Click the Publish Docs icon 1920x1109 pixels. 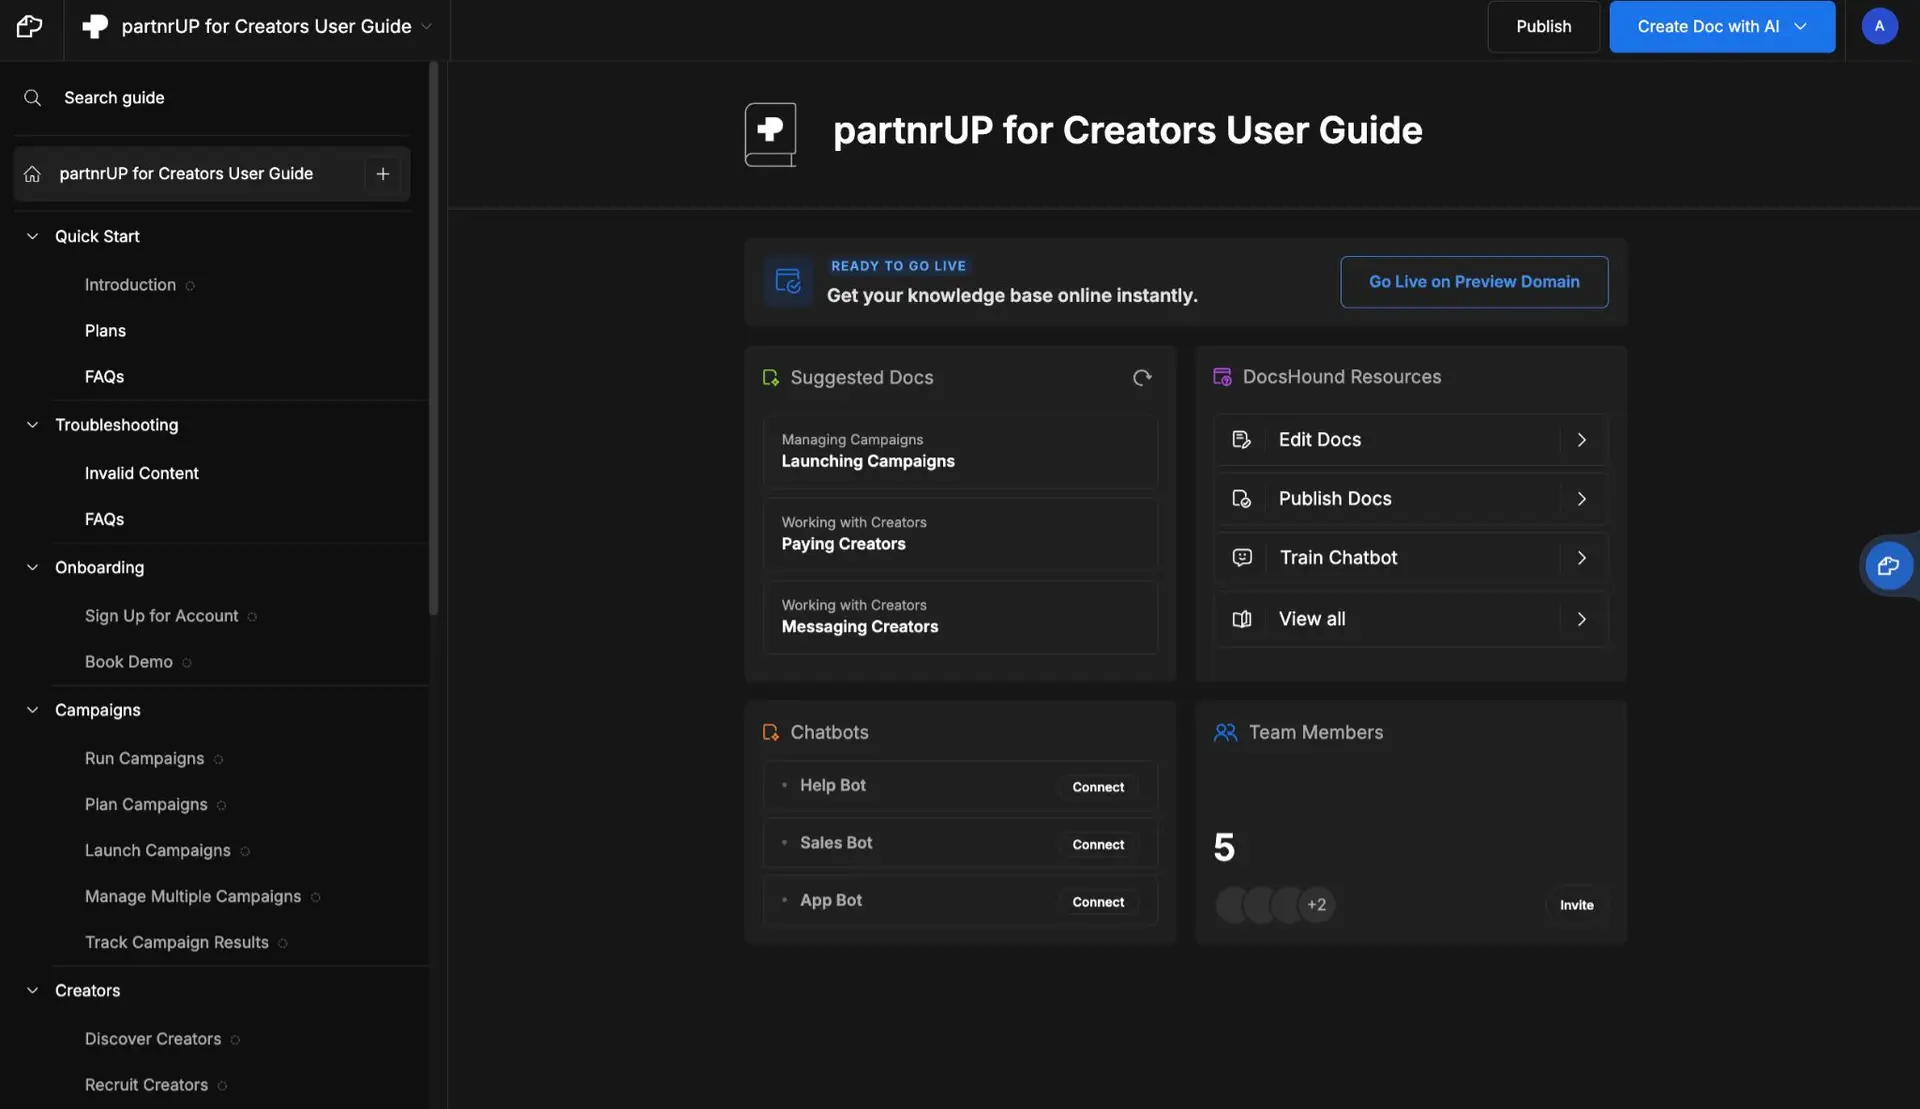point(1241,499)
